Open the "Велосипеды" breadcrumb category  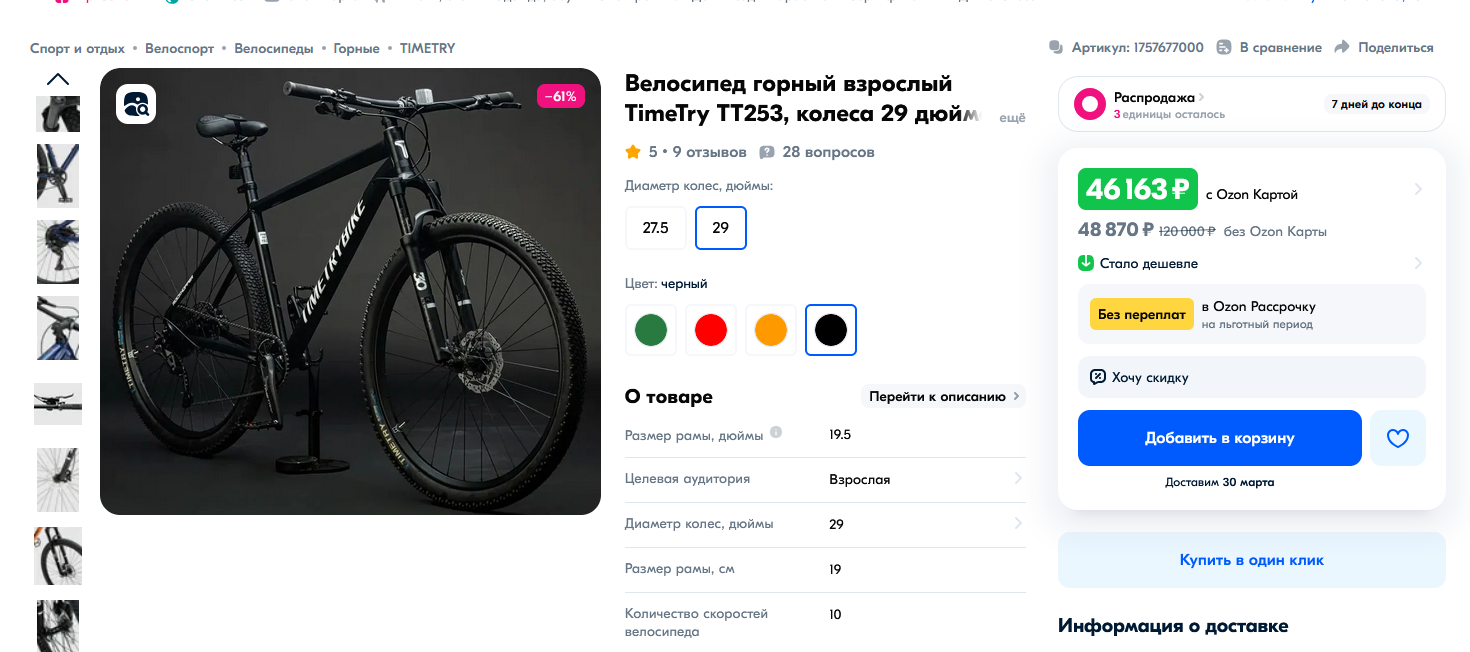pyautogui.click(x=274, y=48)
